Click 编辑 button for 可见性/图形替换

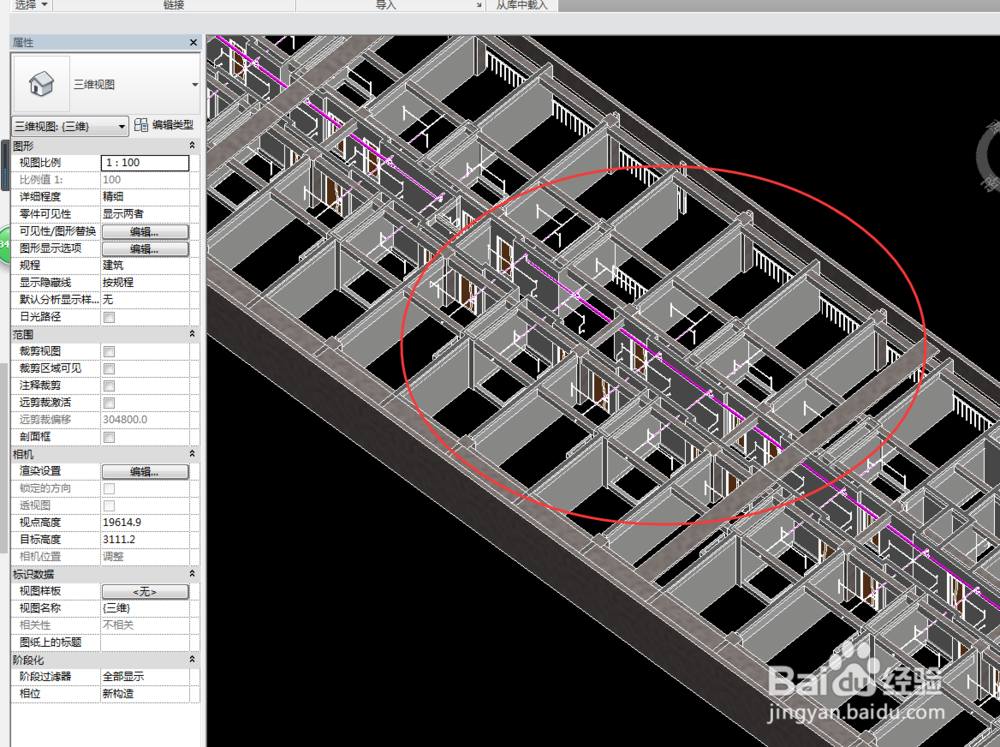[145, 231]
